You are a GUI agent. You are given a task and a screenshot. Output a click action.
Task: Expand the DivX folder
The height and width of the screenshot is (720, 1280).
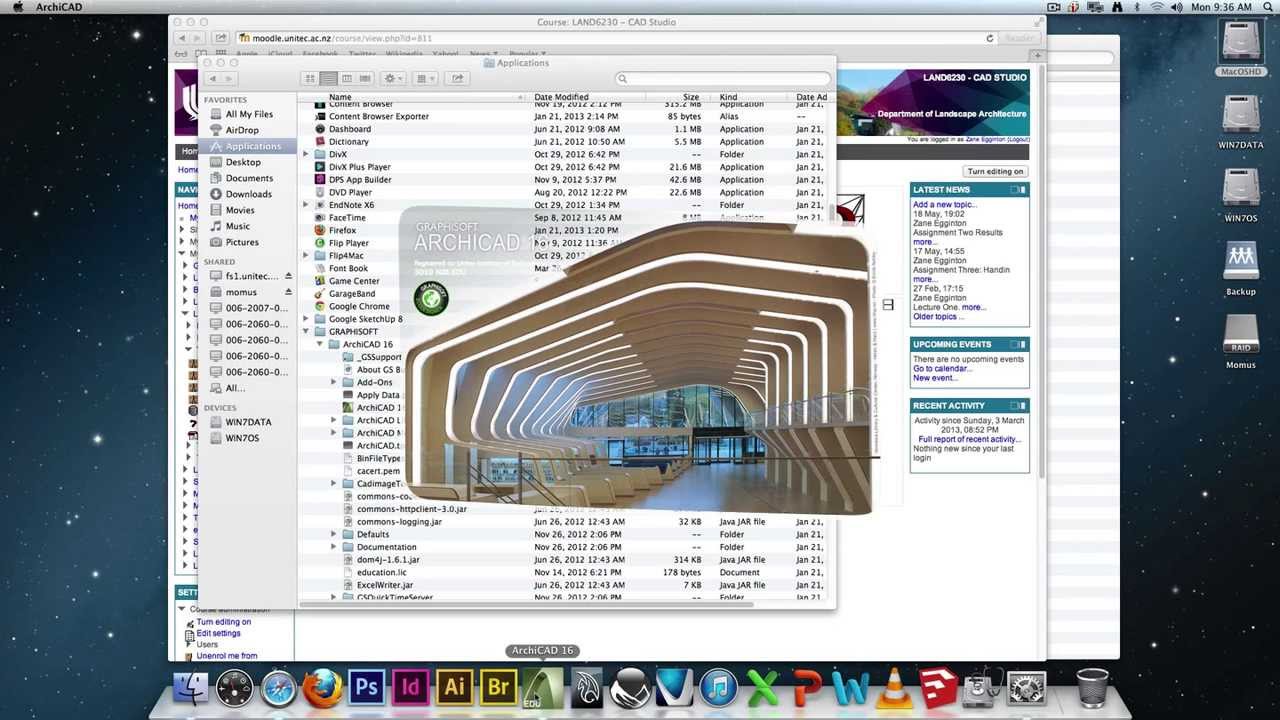point(306,154)
